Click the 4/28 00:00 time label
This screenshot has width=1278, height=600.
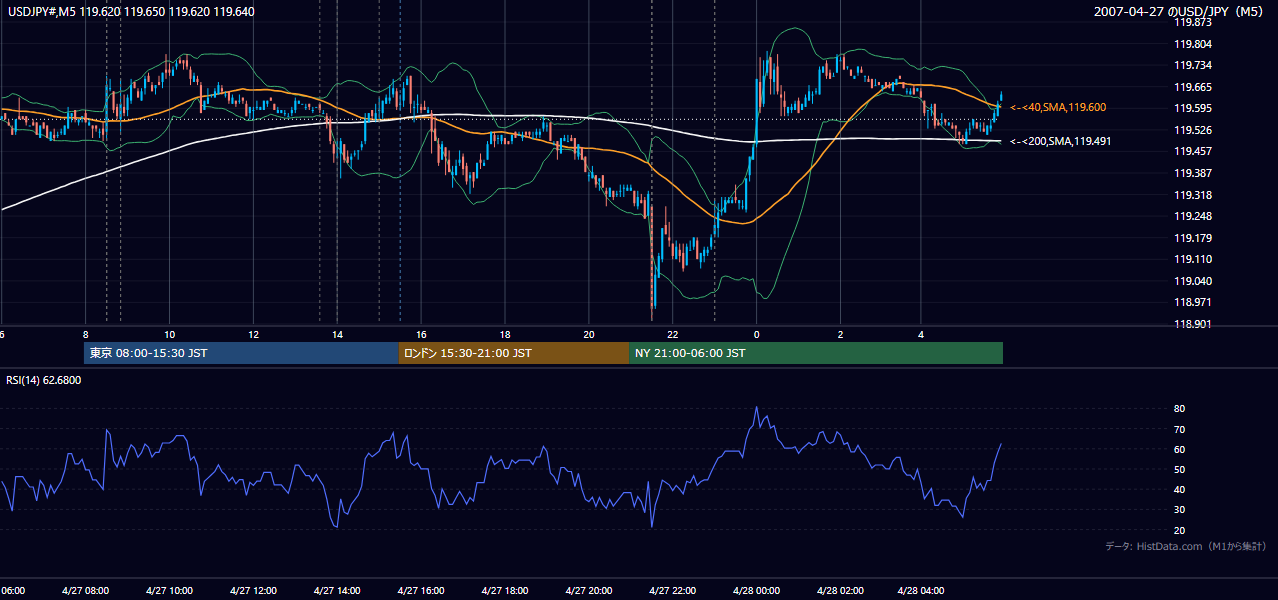pos(756,591)
